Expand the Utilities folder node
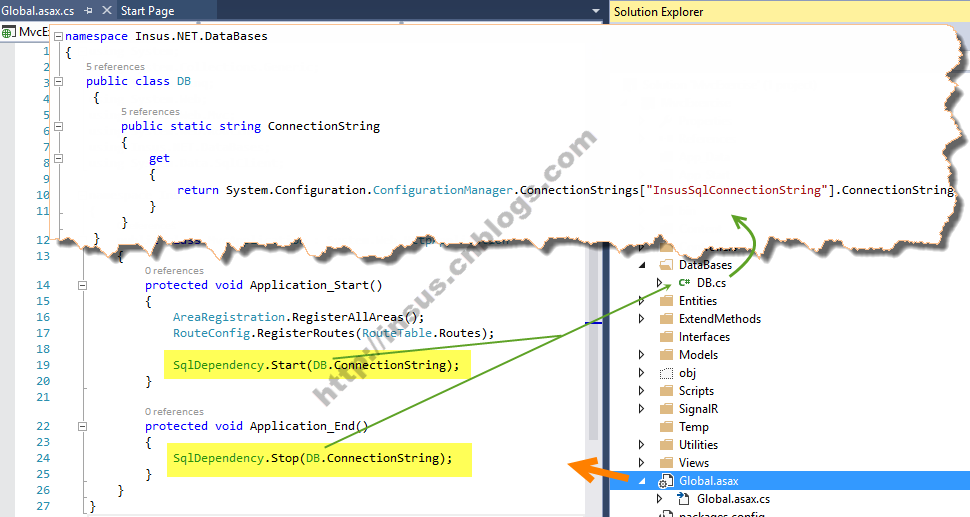 coord(642,445)
